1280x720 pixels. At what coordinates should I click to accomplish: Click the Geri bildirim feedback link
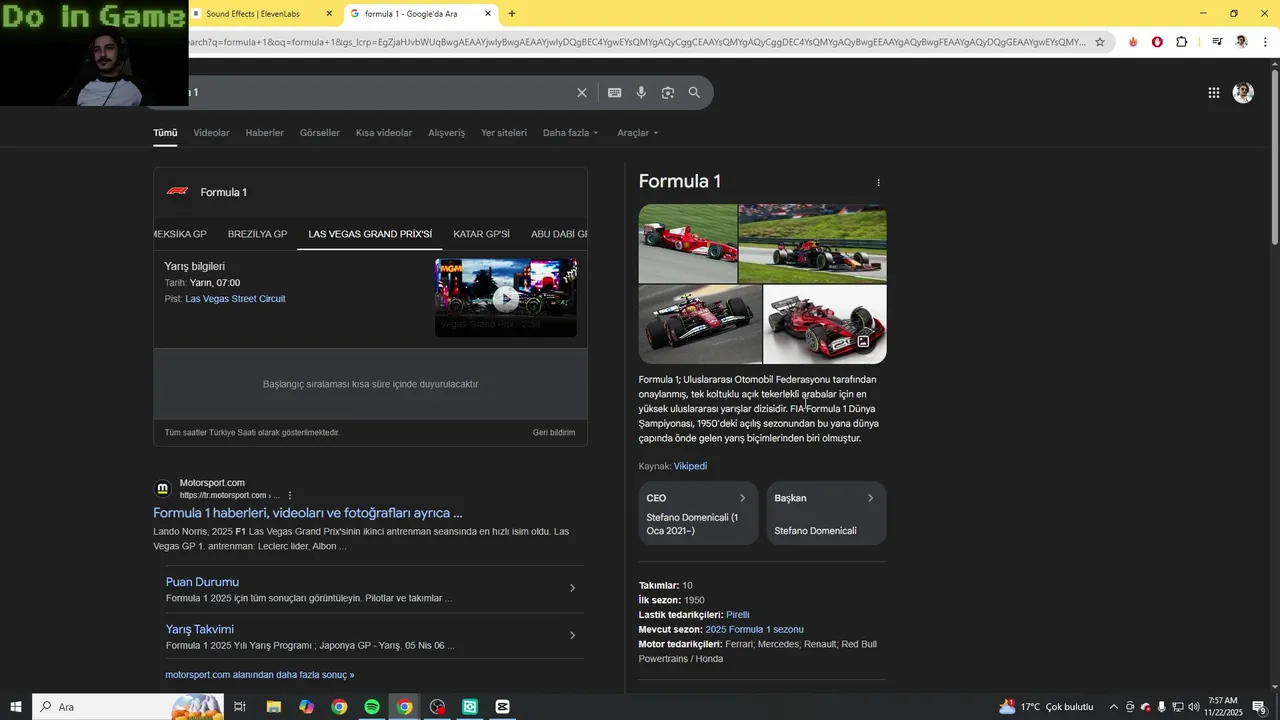tap(554, 433)
